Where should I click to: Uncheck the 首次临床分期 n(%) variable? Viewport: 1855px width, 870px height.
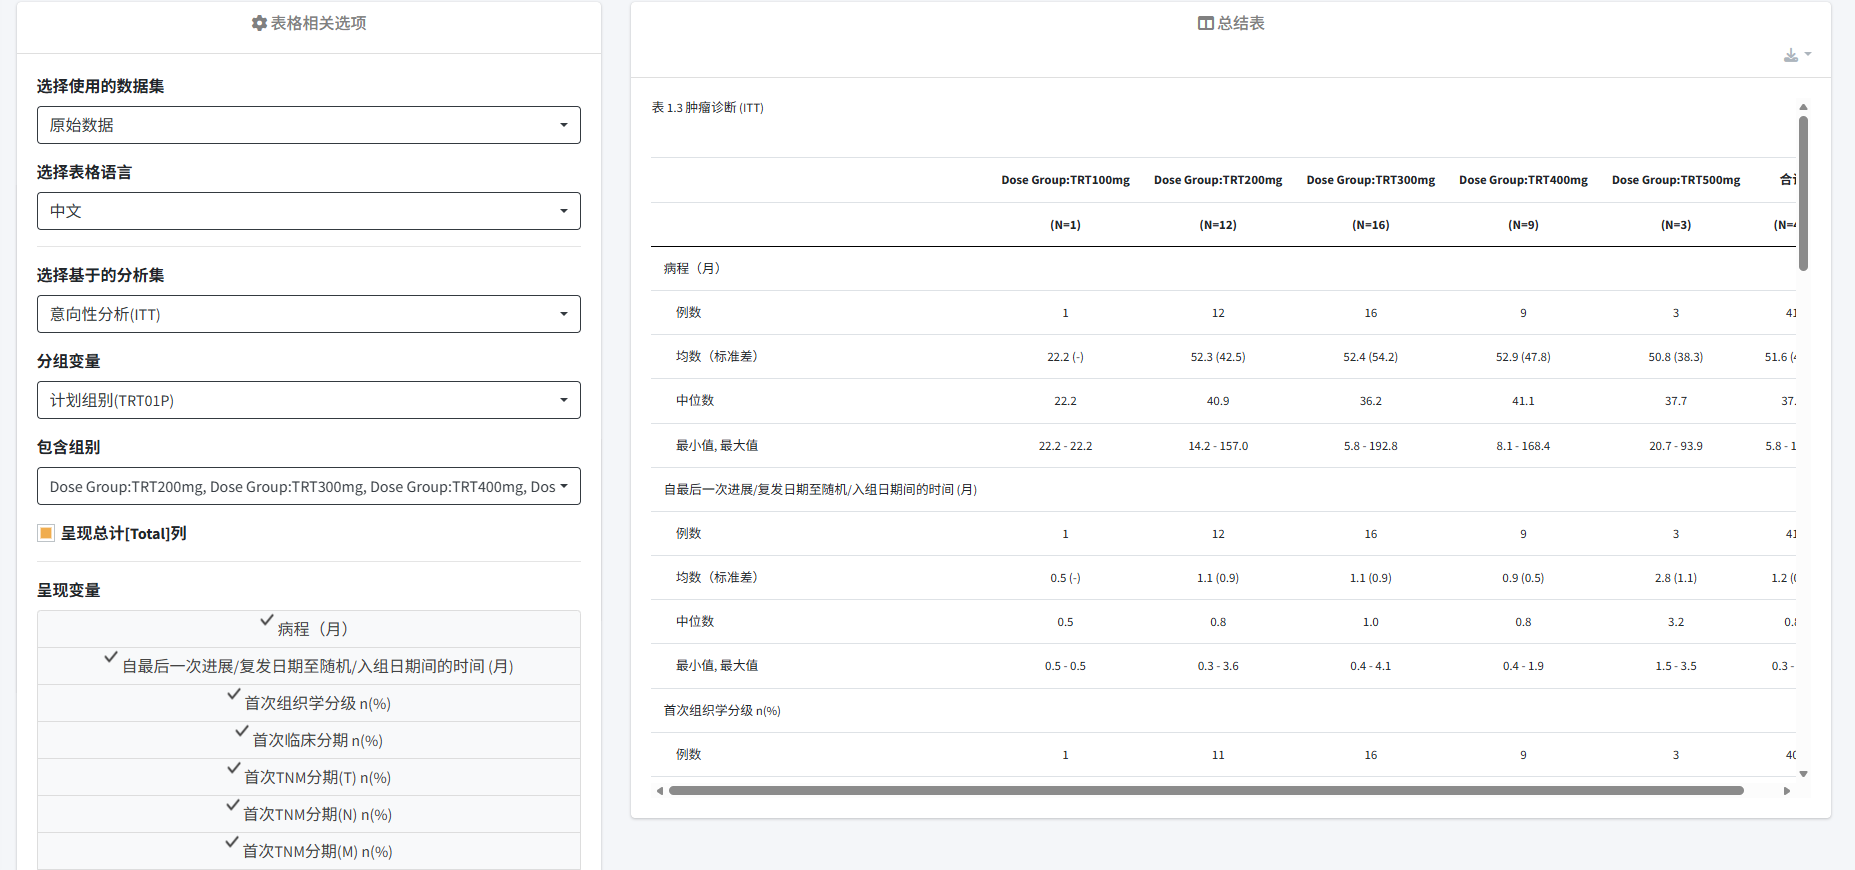tap(309, 740)
